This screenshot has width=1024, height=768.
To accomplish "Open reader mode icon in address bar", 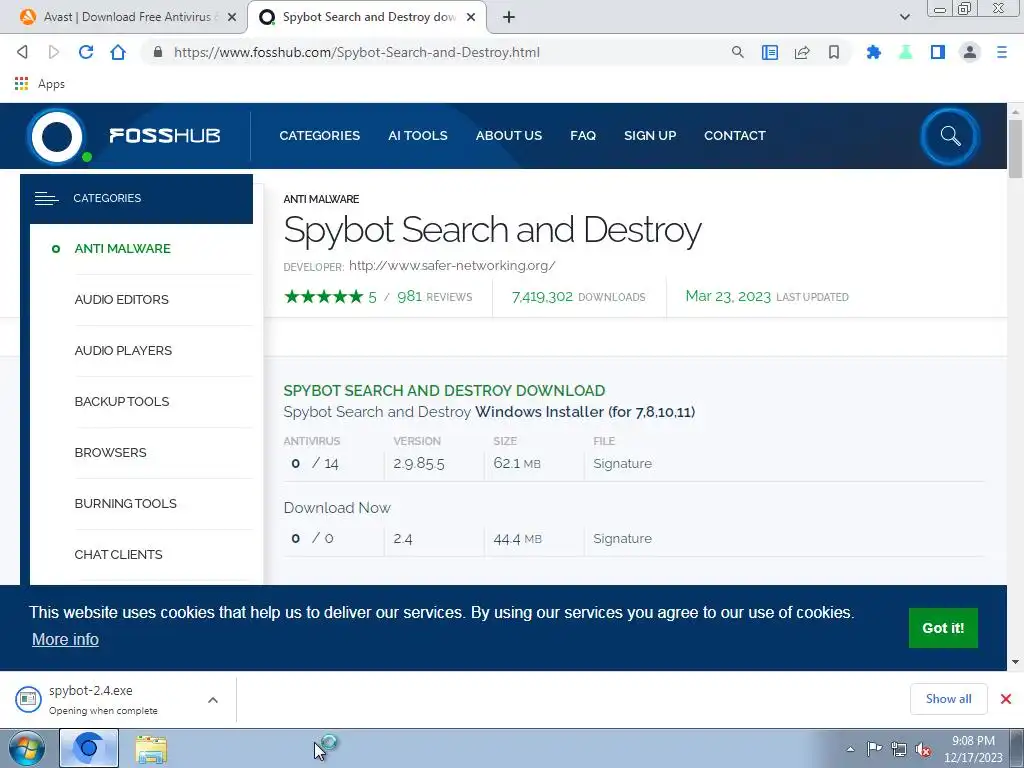I will pos(770,52).
